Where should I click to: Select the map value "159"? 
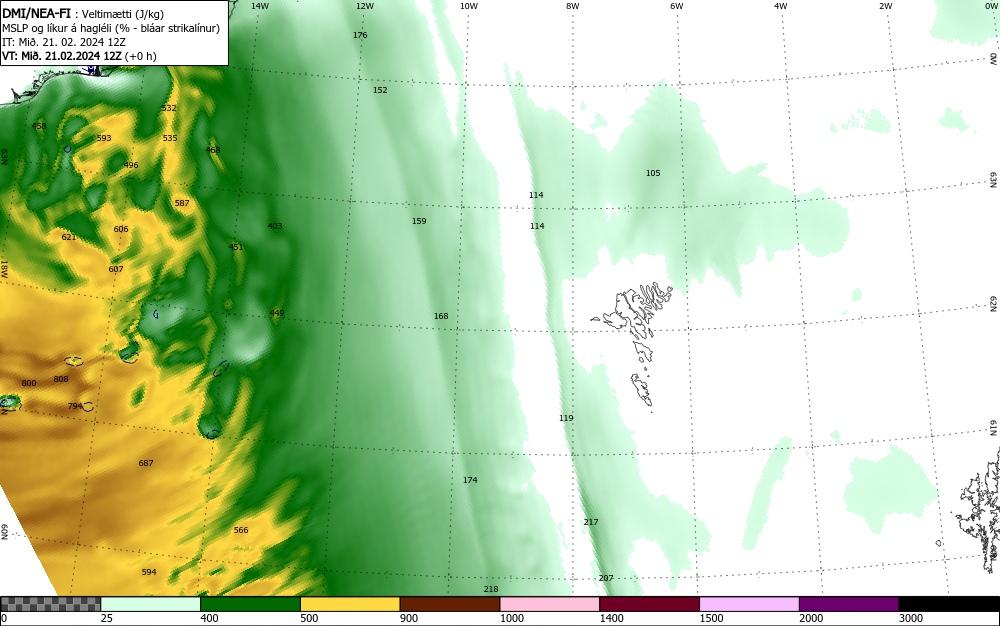pyautogui.click(x=419, y=221)
